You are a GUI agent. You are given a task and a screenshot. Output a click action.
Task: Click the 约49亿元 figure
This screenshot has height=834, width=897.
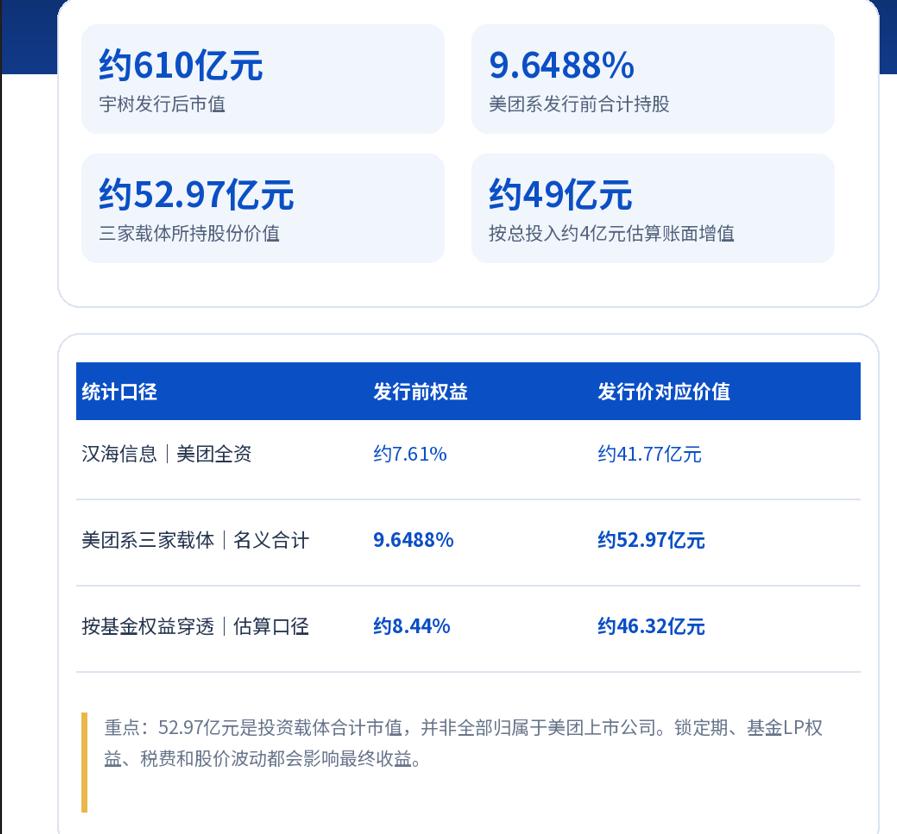tap(560, 194)
